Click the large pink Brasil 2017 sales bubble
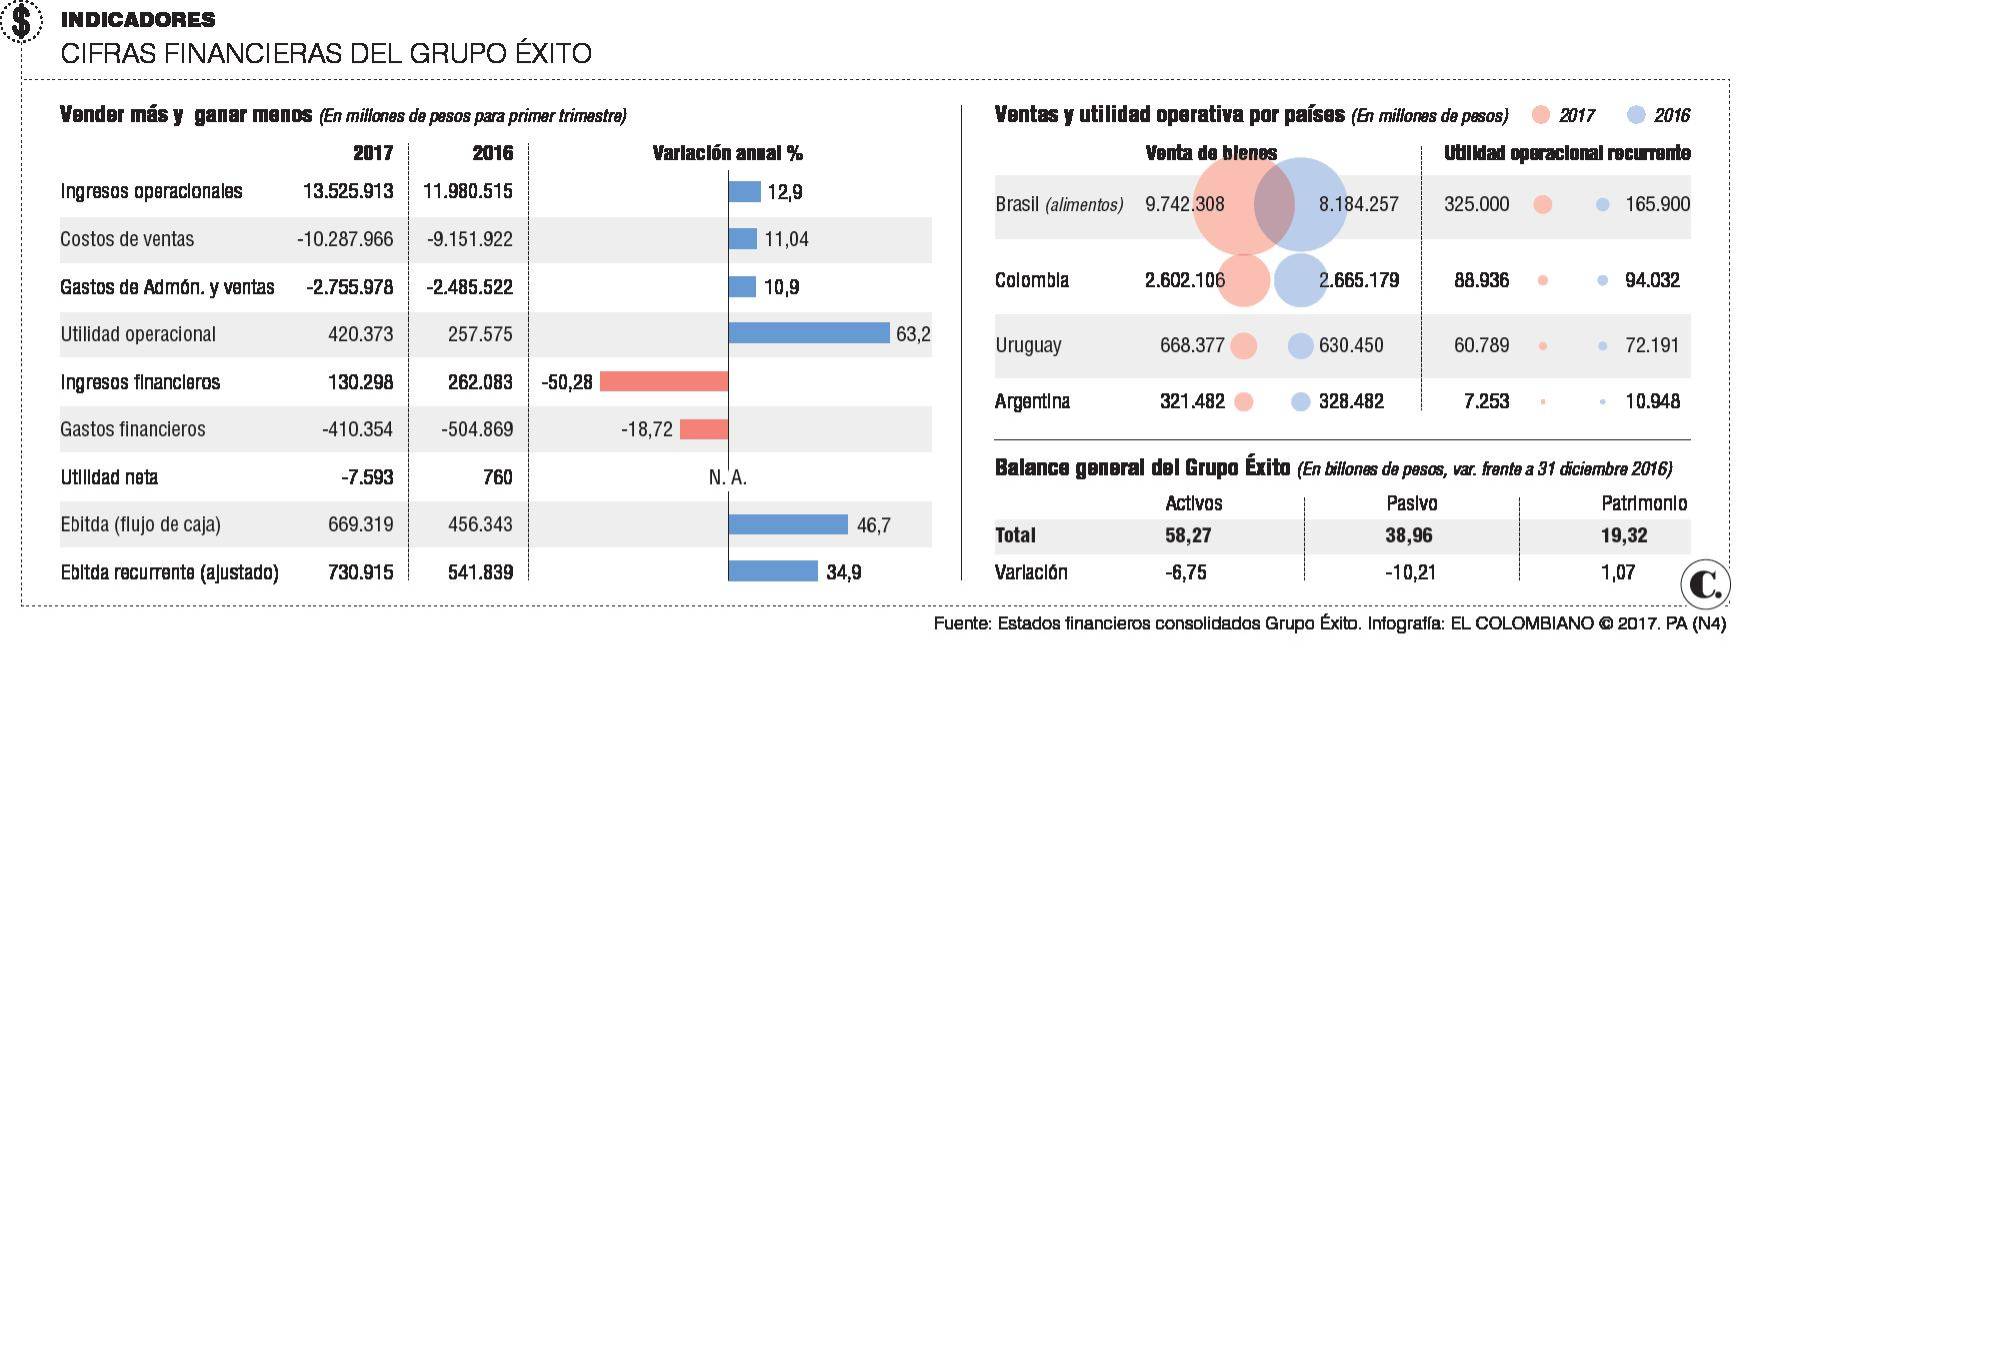This screenshot has height=1368, width=2000. (x=1243, y=205)
